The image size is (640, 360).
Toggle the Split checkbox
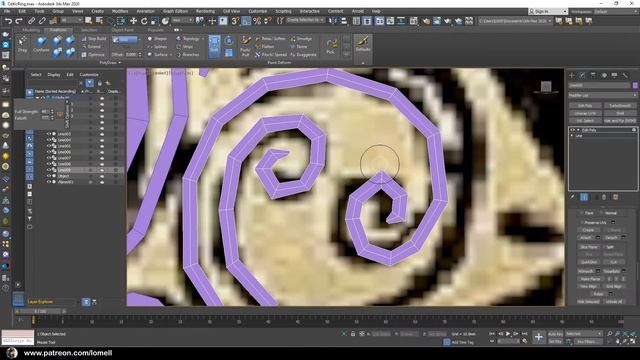604,247
